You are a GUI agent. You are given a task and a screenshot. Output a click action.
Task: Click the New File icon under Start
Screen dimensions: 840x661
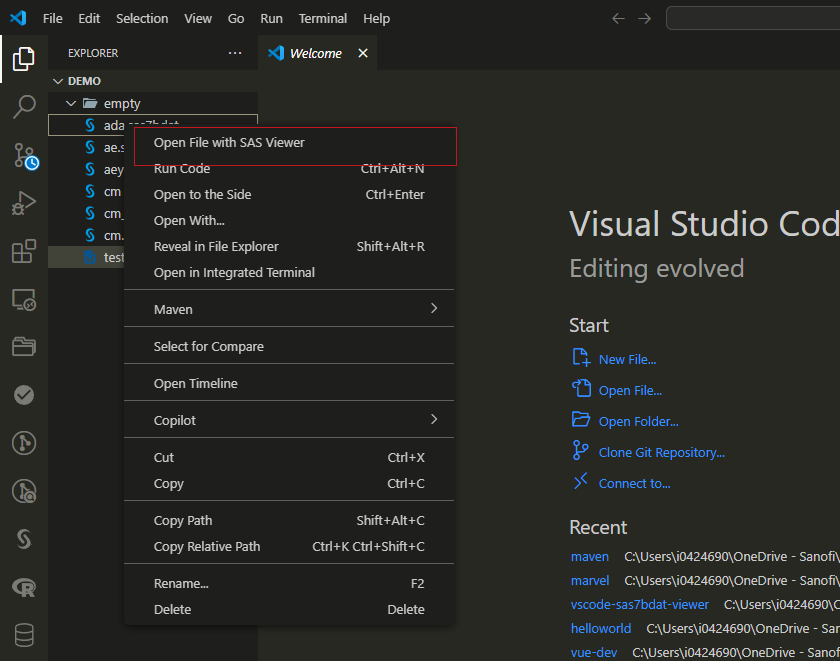[x=581, y=357]
